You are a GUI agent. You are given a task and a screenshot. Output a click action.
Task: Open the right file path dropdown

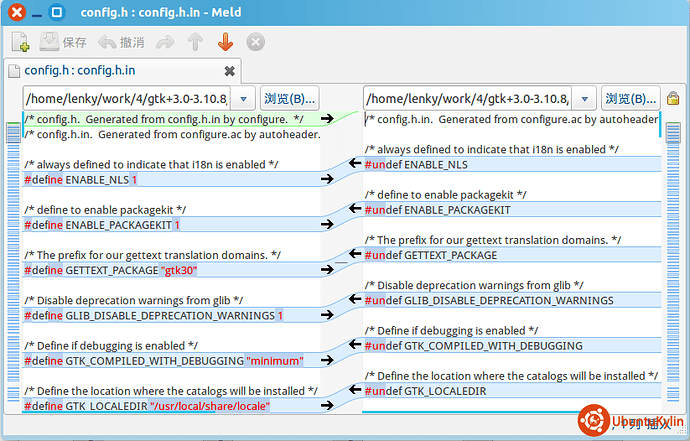click(584, 99)
